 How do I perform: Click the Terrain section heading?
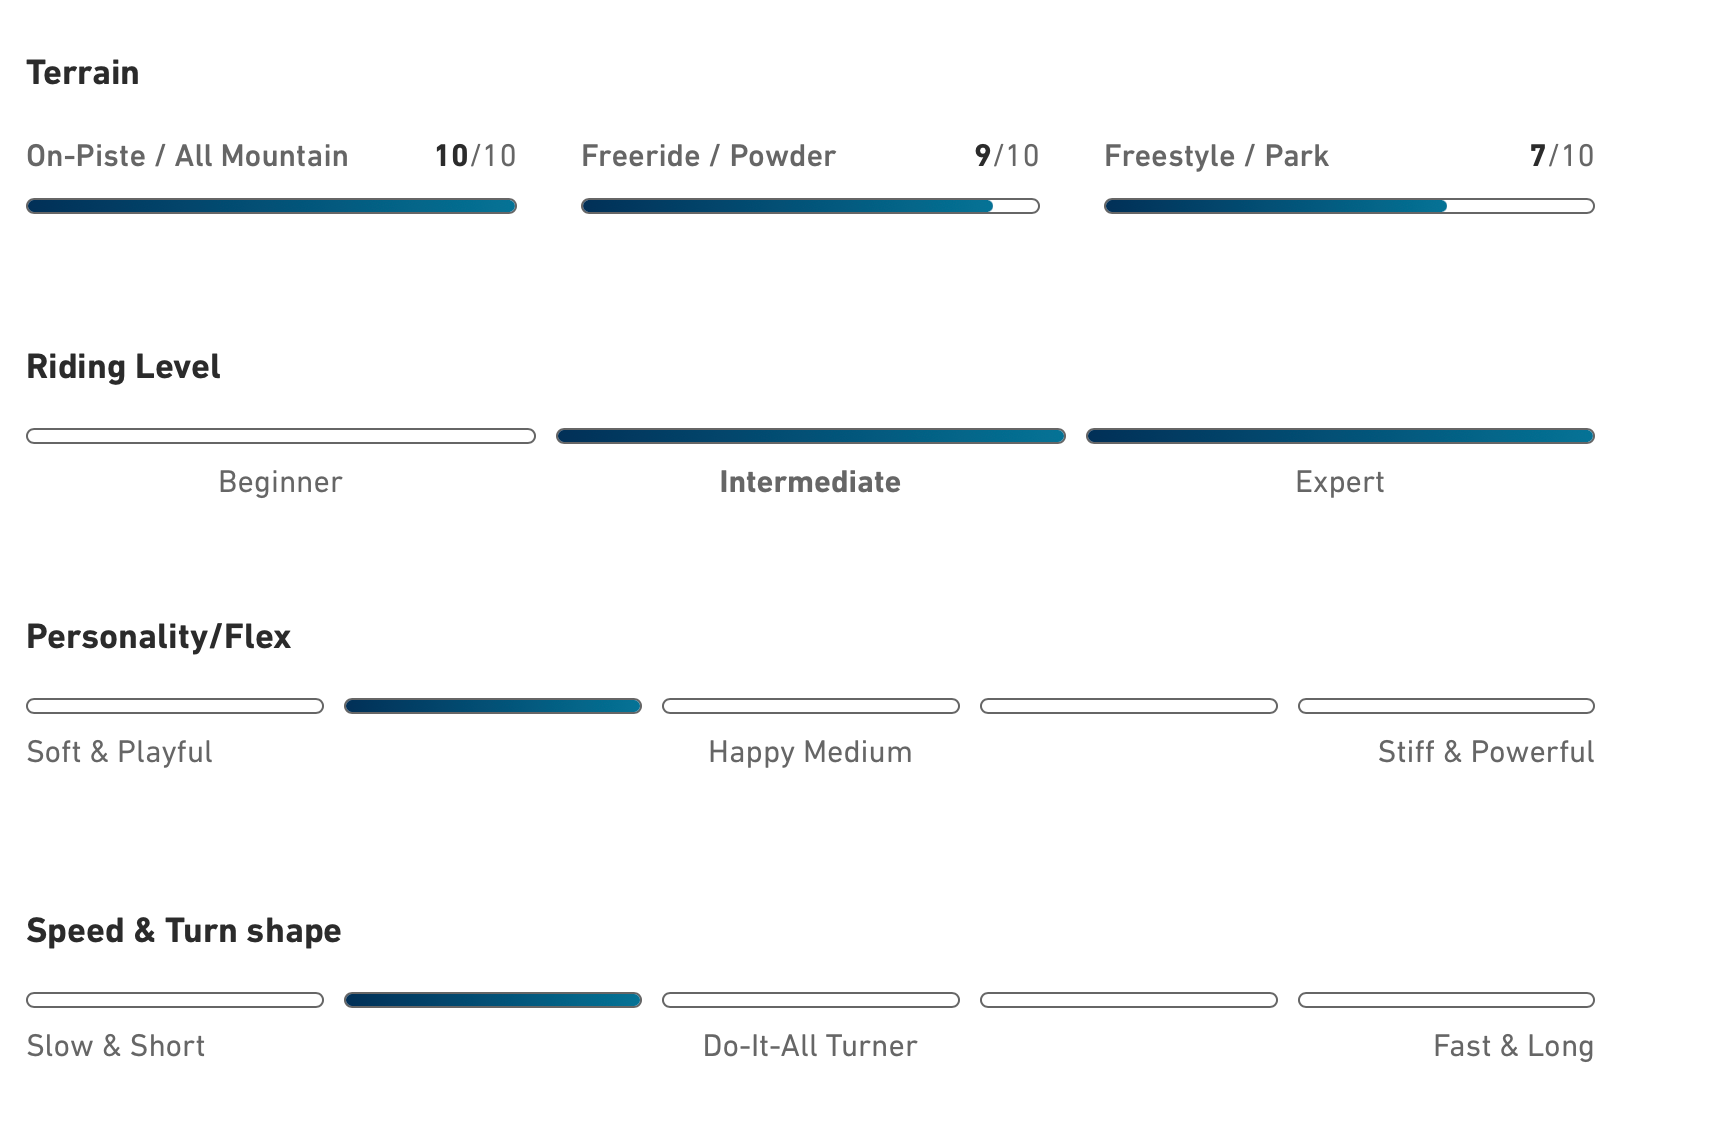point(83,73)
